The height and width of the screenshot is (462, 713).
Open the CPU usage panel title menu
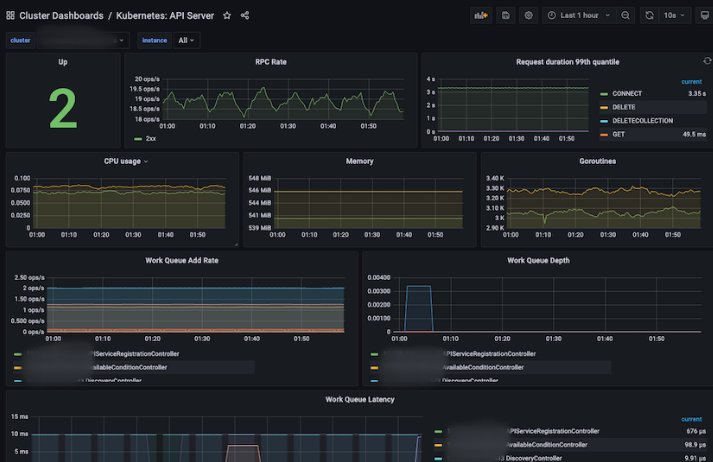point(126,161)
